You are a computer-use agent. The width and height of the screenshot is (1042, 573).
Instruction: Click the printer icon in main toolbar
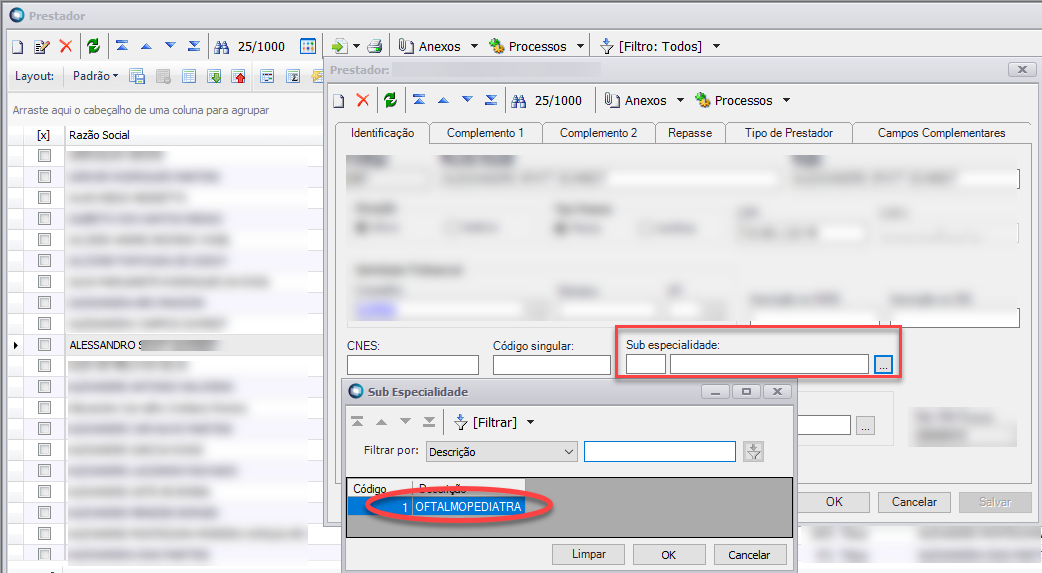(375, 47)
